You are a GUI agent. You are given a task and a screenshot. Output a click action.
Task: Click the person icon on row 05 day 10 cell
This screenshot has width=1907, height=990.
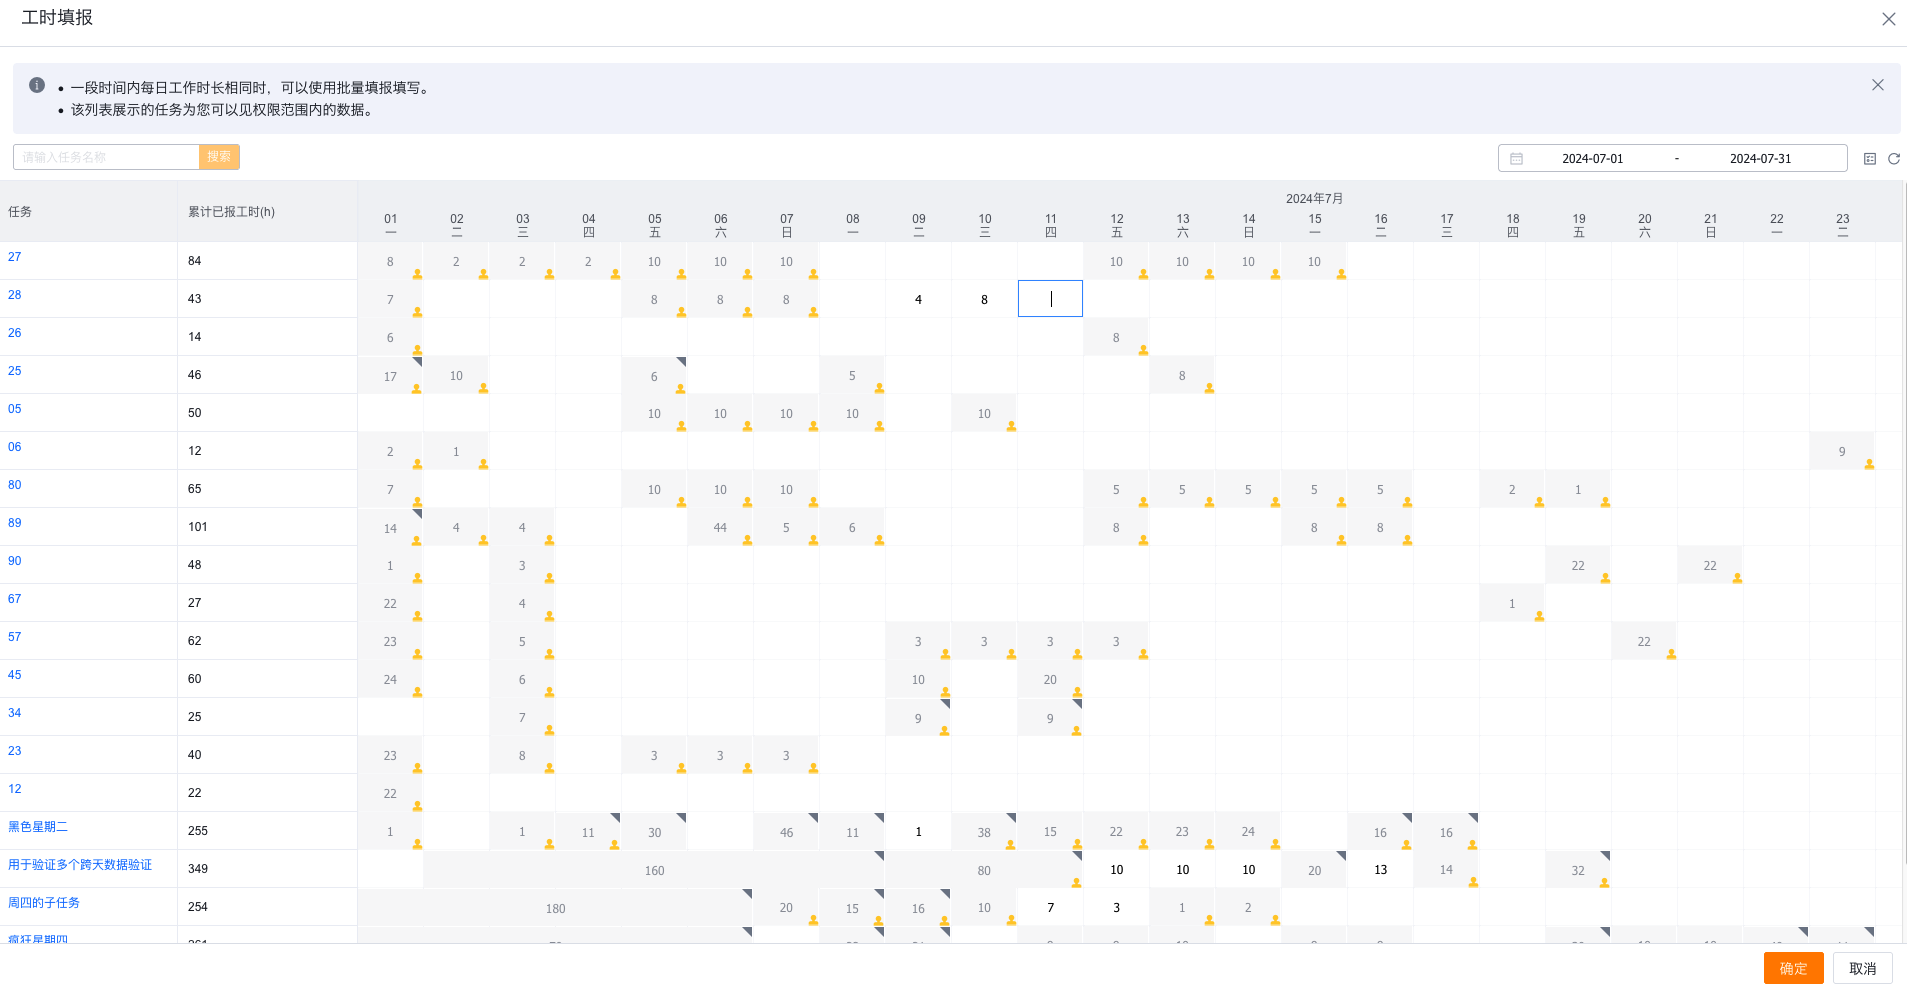click(x=1010, y=426)
